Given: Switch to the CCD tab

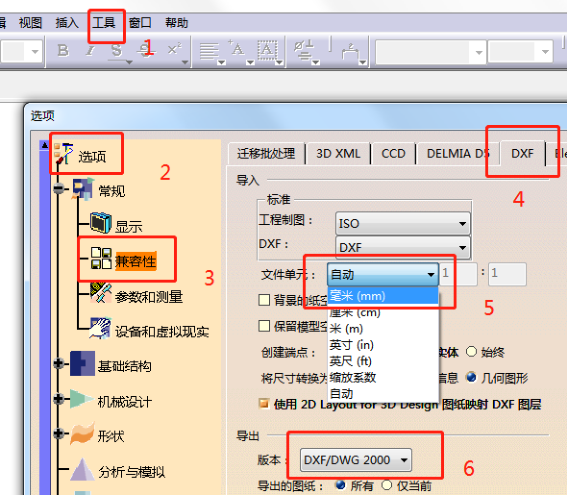Looking at the screenshot, I should coord(393,154).
